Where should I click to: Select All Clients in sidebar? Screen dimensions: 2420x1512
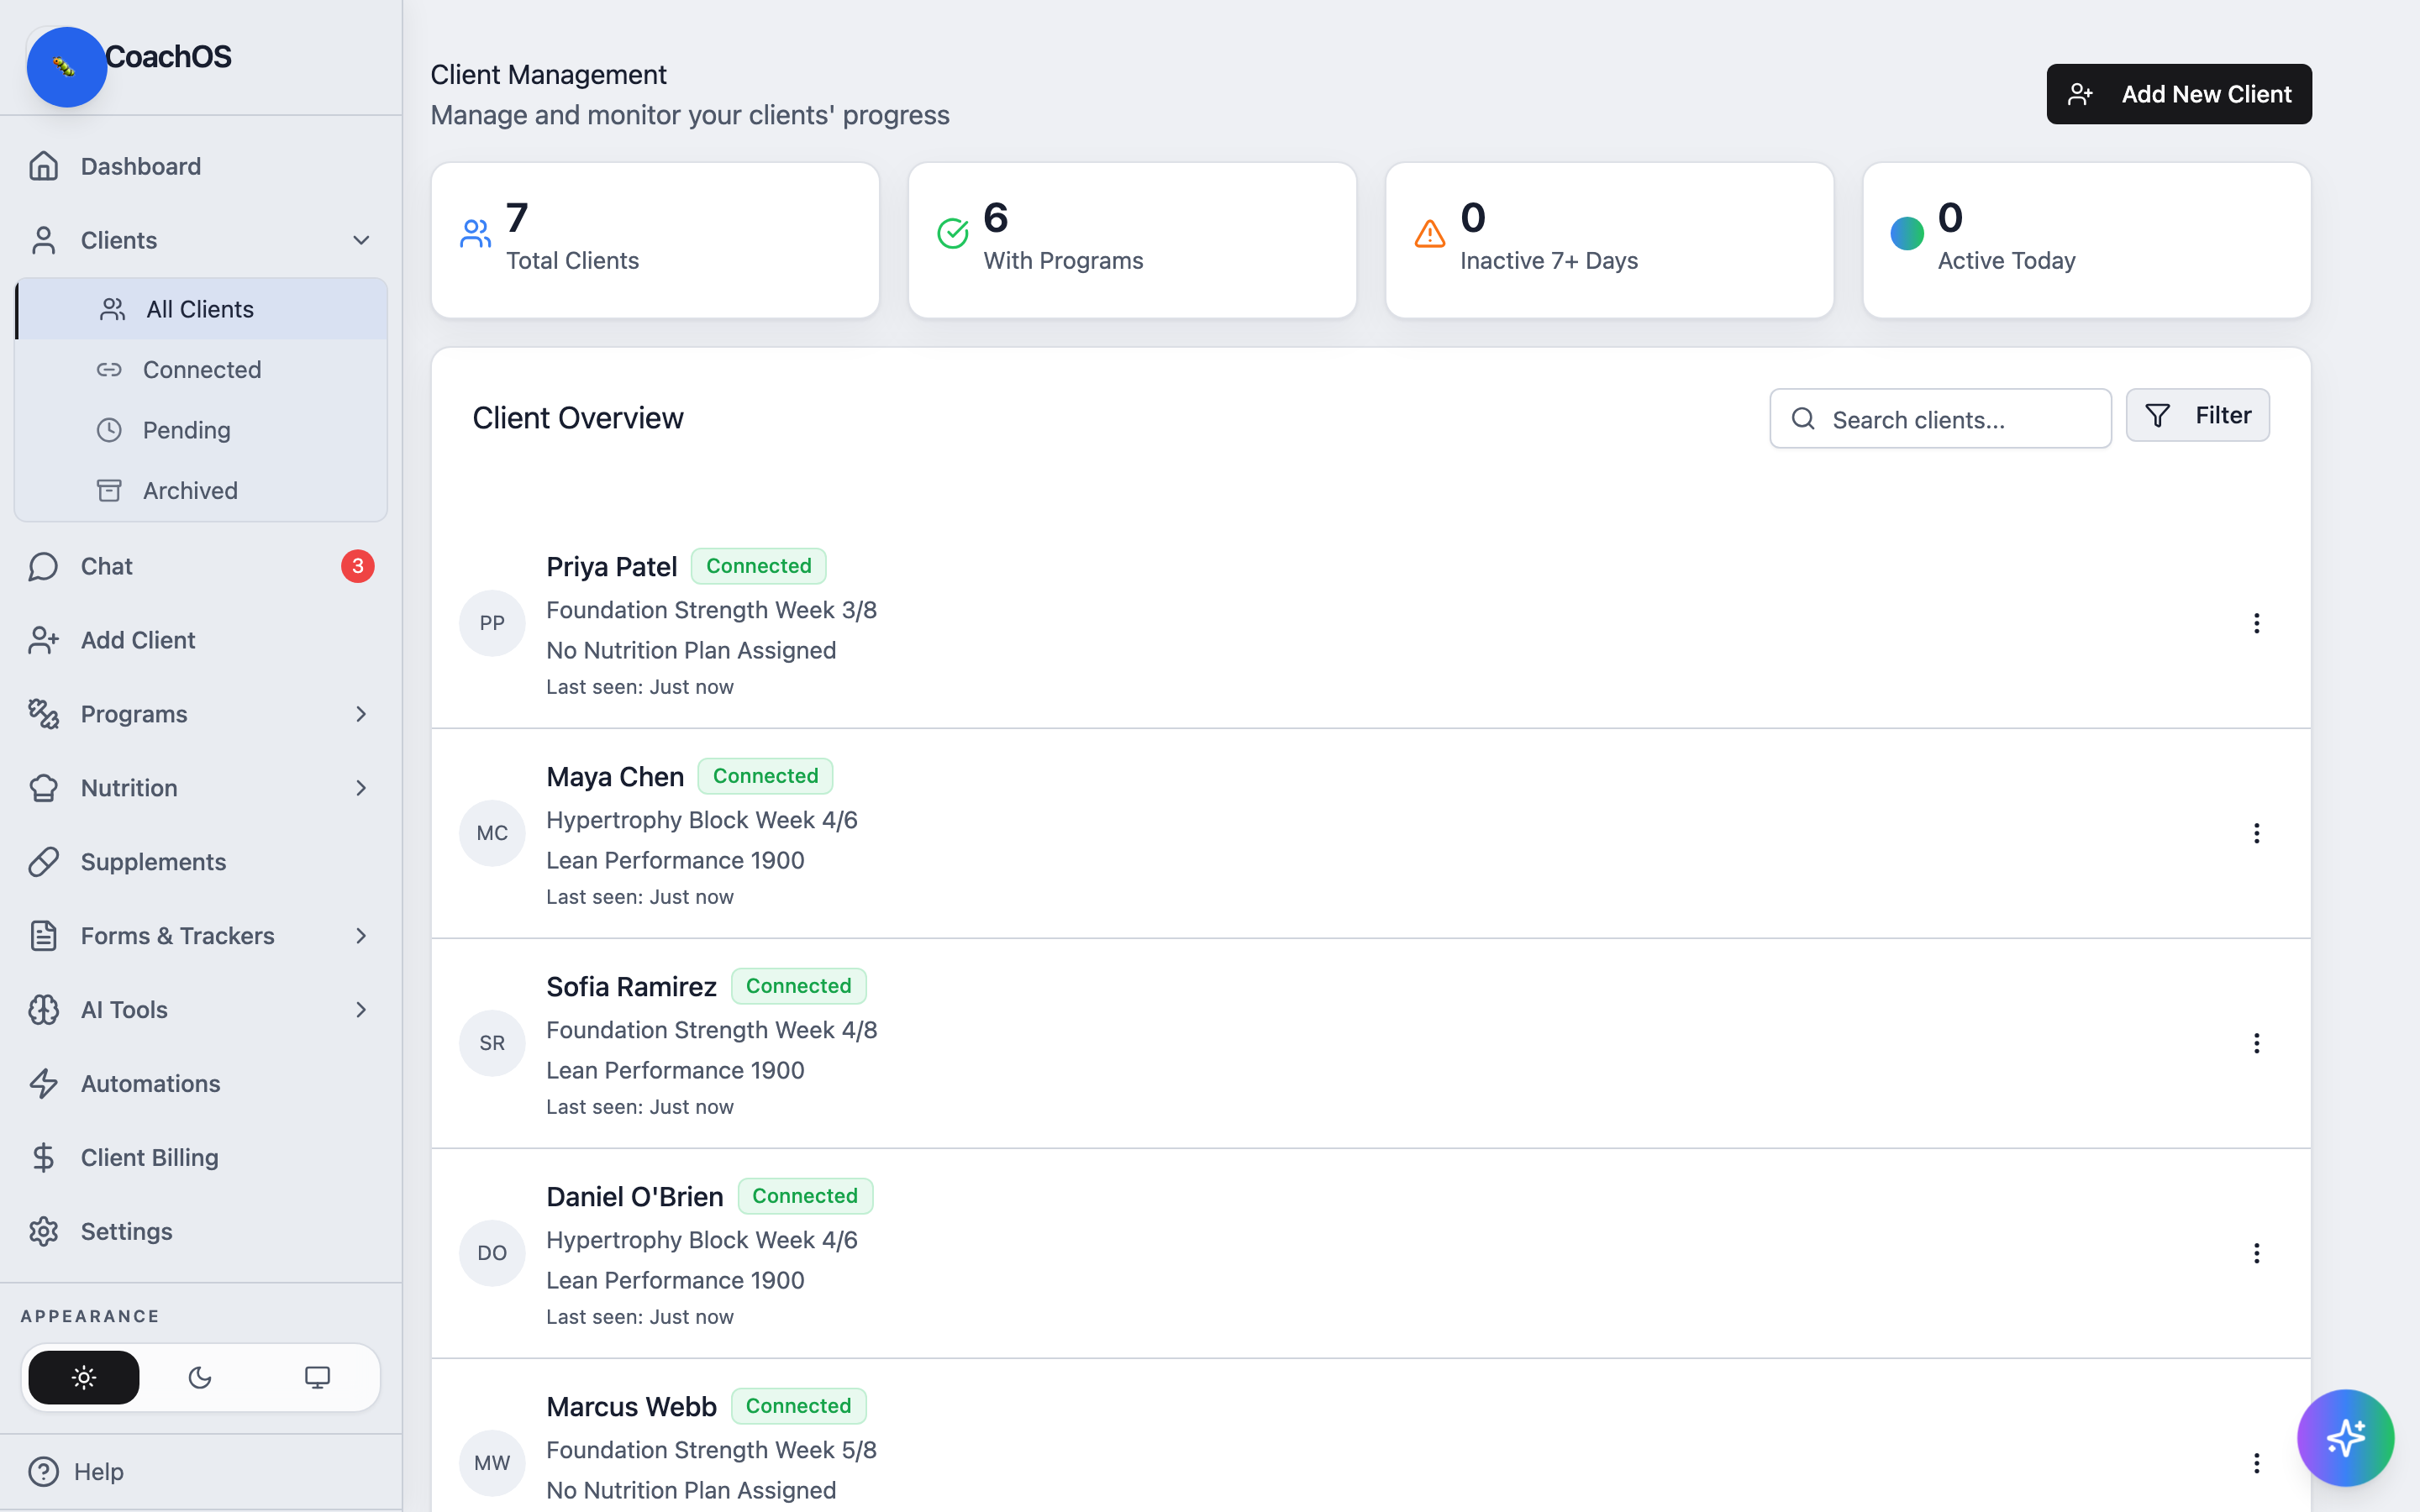(x=202, y=309)
